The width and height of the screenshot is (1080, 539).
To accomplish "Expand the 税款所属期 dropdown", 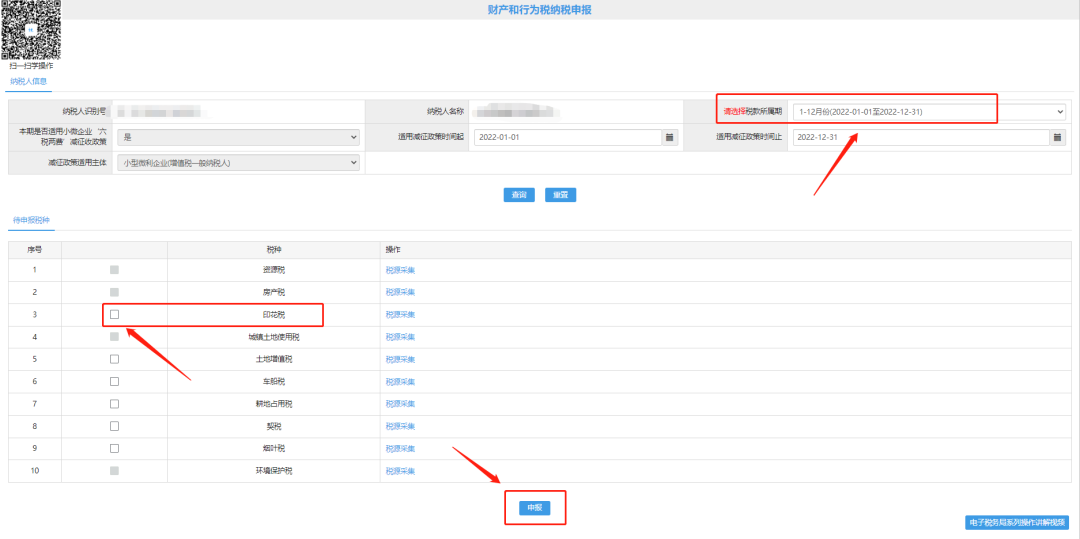I will [928, 112].
